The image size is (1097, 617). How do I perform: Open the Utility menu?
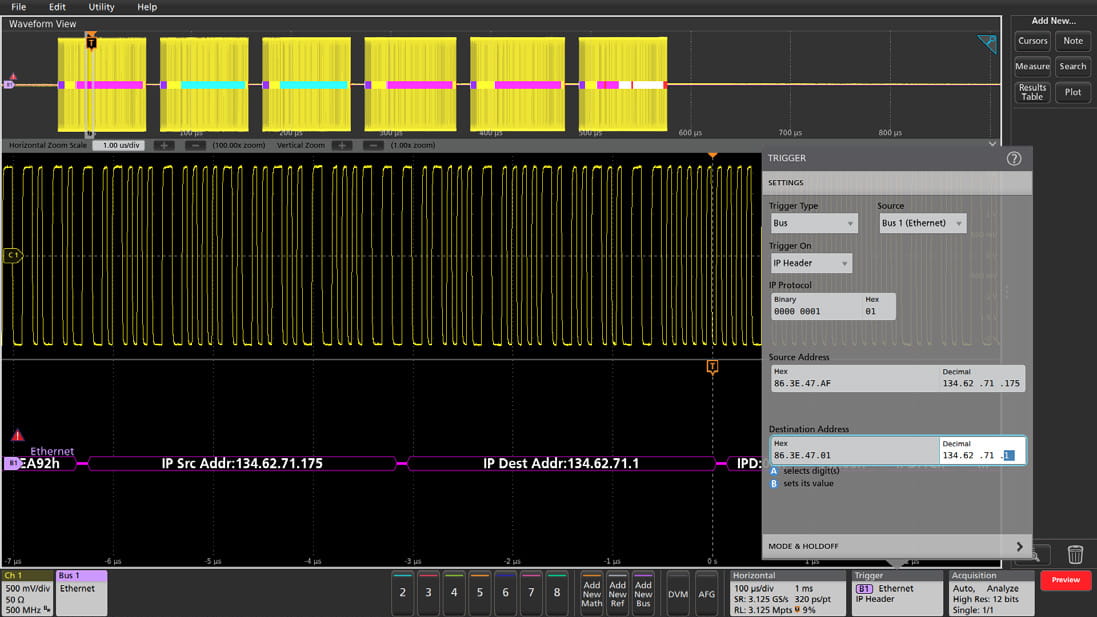[101, 7]
